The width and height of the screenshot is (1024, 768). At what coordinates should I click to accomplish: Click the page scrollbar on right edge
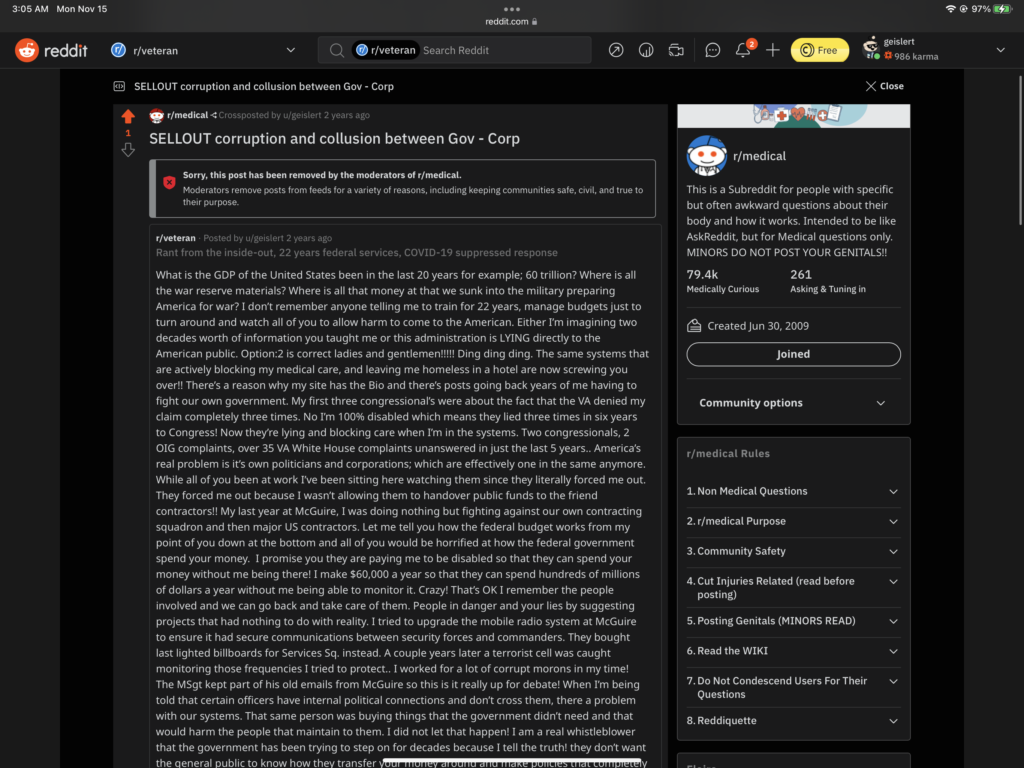tap(1020, 150)
